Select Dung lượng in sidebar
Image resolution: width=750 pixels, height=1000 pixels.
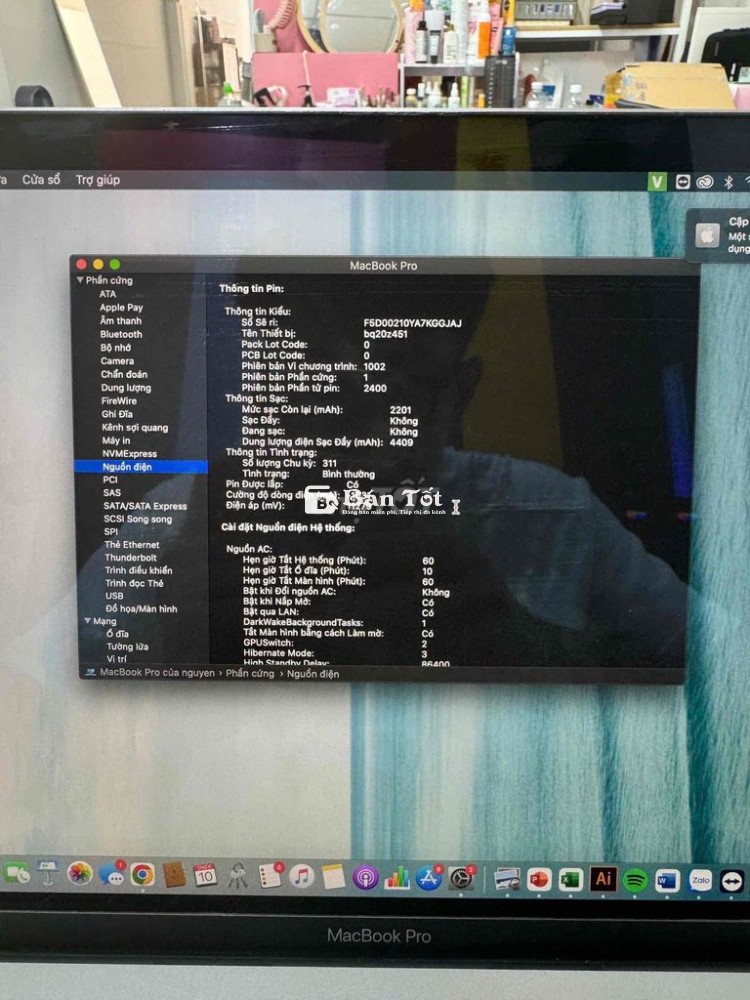point(126,388)
